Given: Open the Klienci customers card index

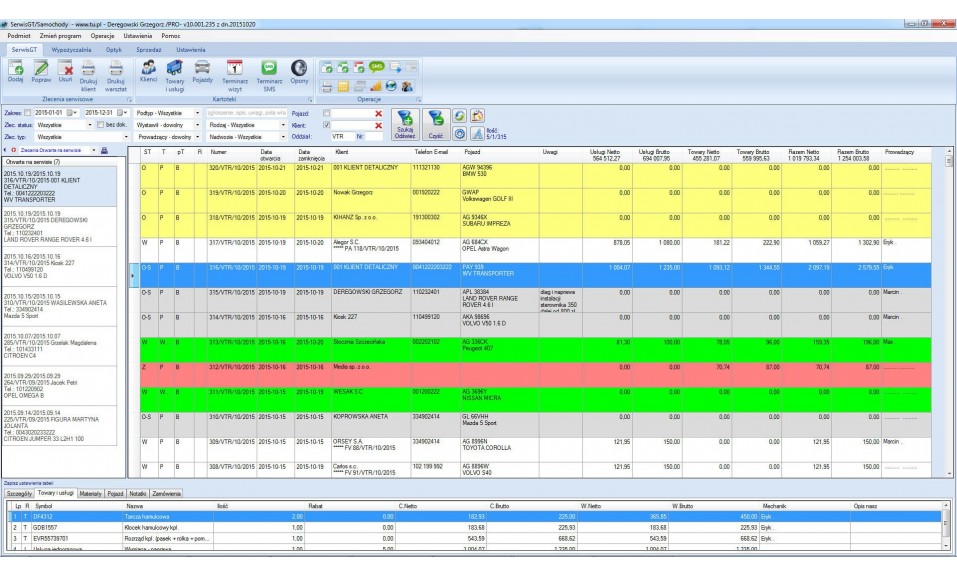Looking at the screenshot, I should pos(148,70).
